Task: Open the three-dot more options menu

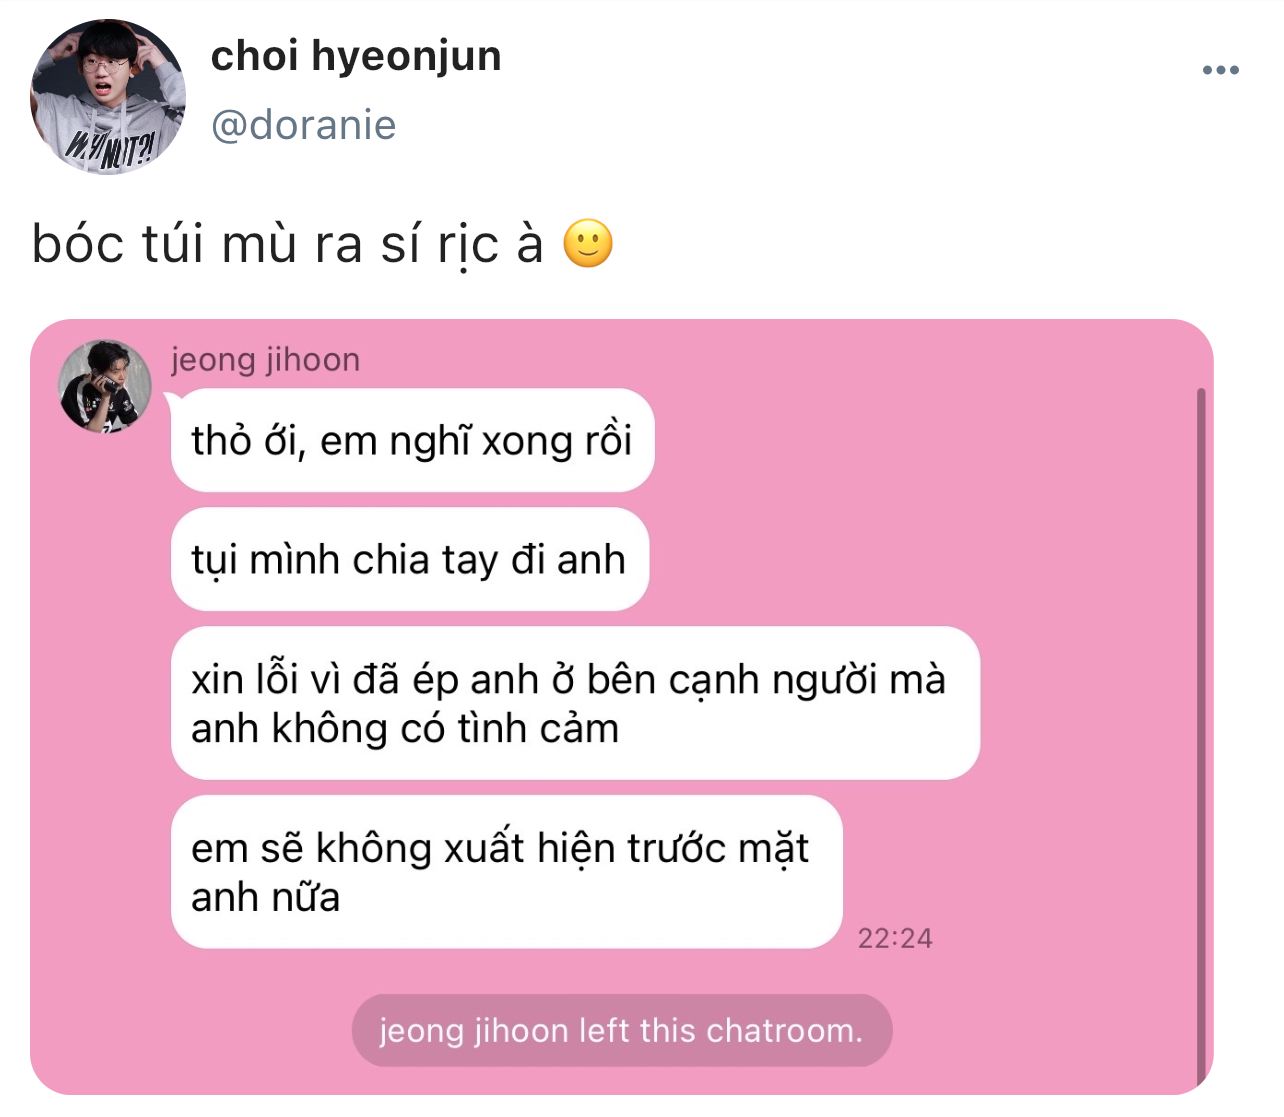Action: (x=1220, y=70)
